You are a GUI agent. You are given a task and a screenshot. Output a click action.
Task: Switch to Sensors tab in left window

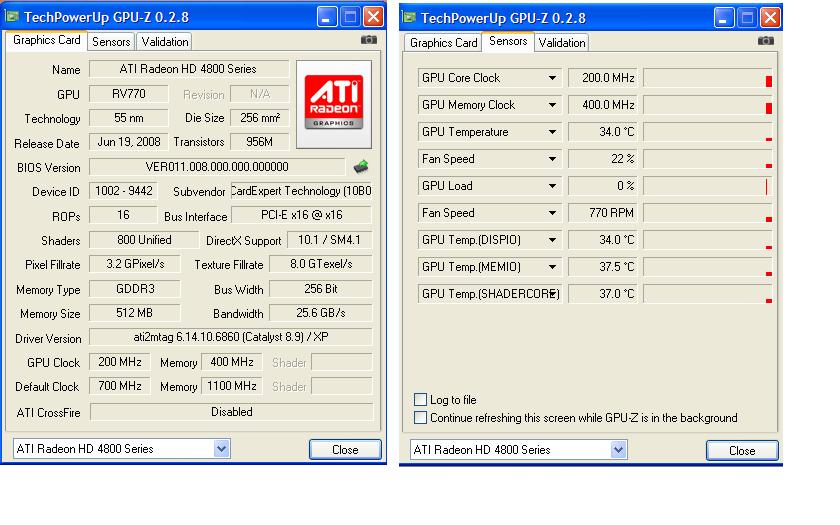click(111, 42)
